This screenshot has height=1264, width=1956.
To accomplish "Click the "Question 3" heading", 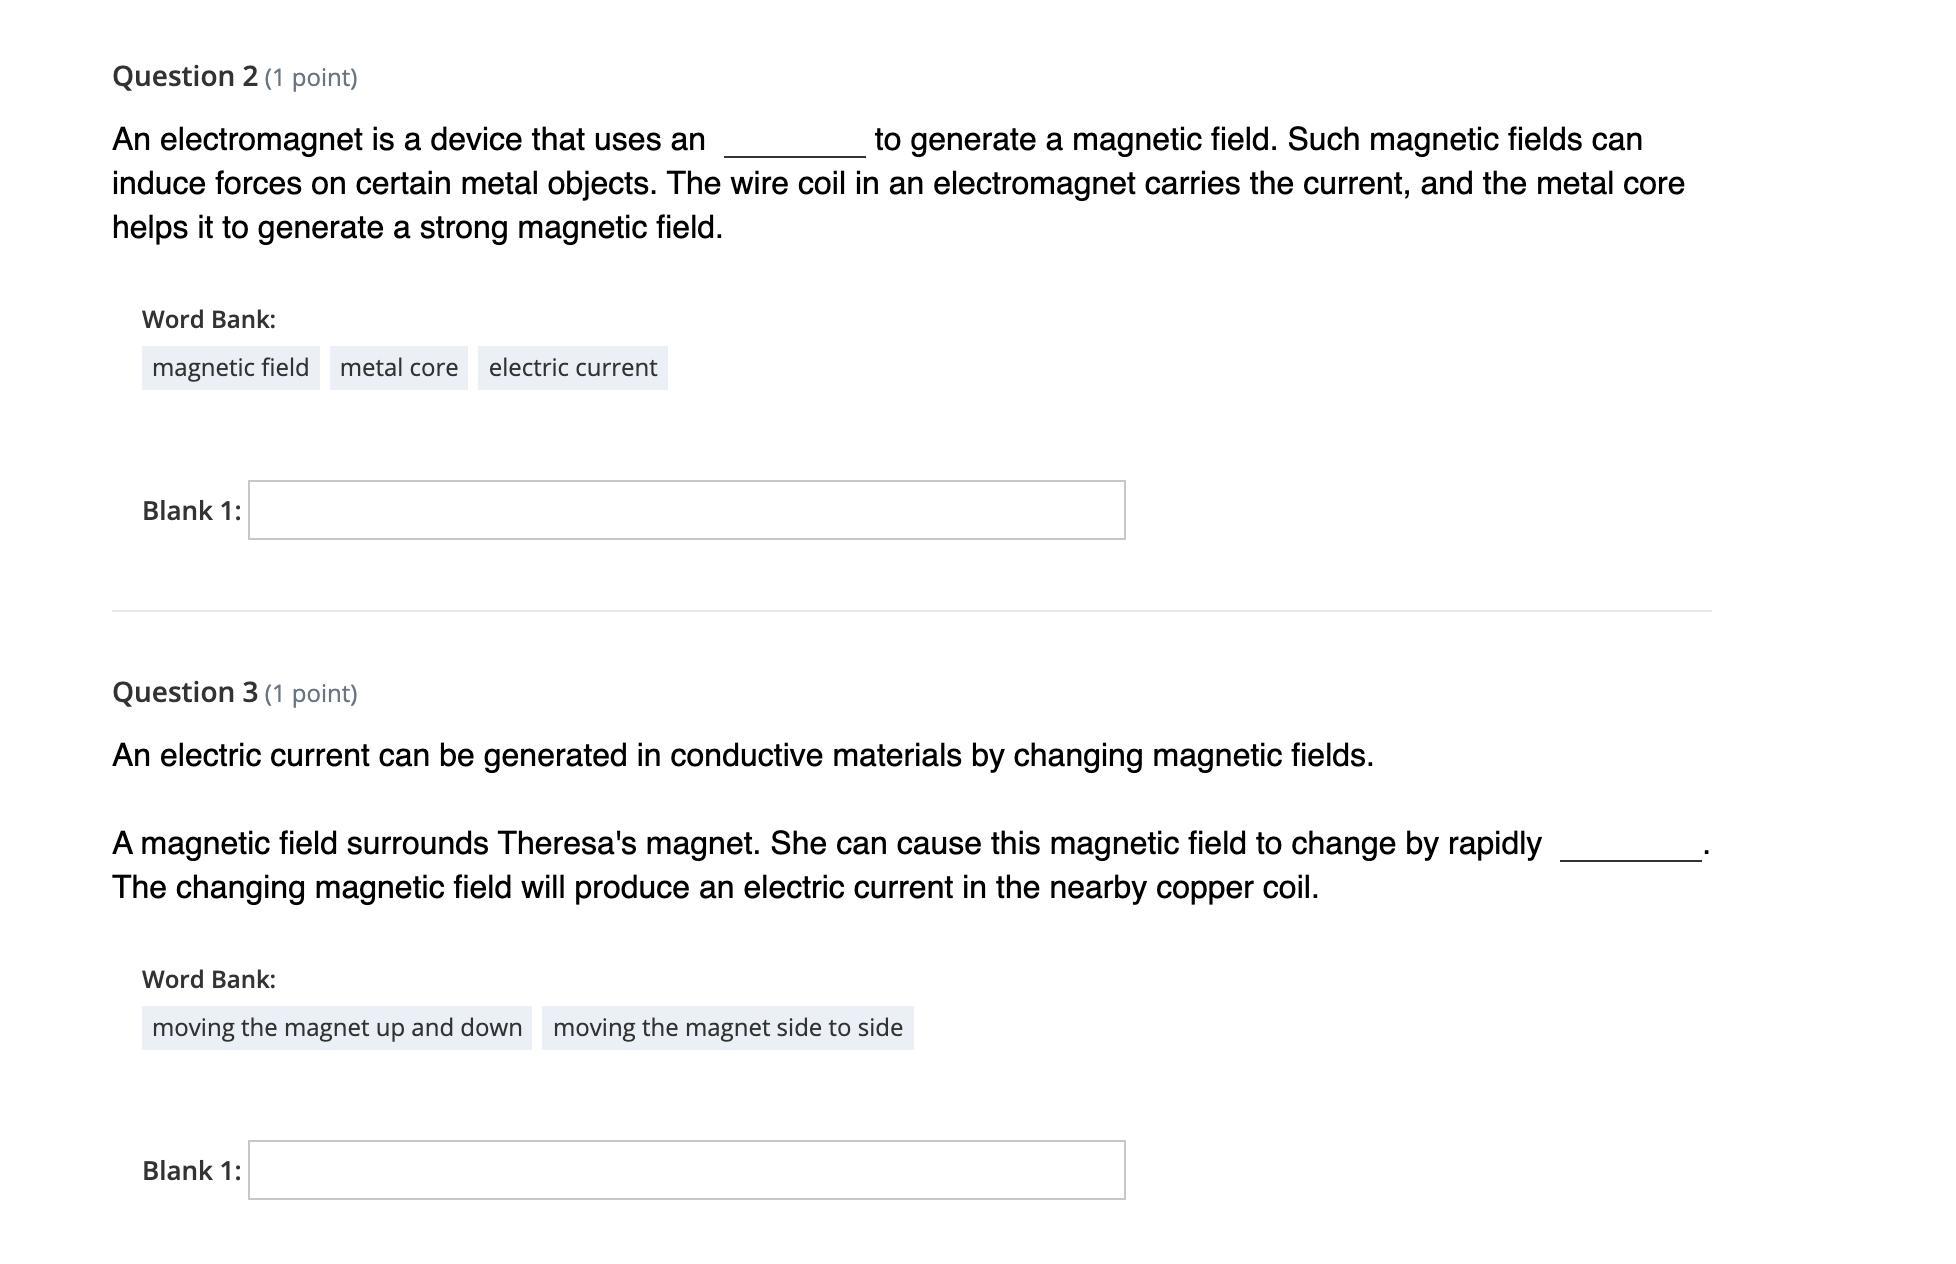I will (185, 692).
